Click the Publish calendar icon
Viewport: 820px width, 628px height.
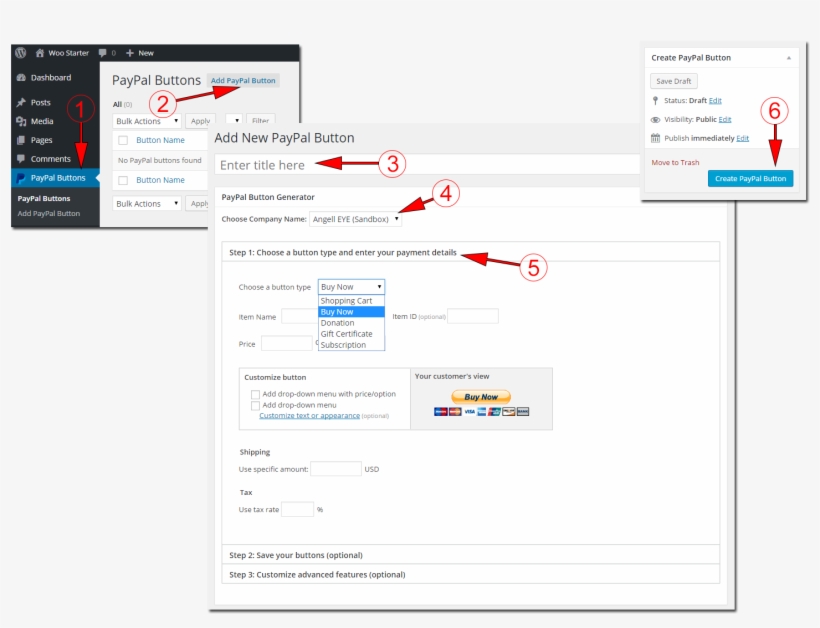click(x=655, y=138)
